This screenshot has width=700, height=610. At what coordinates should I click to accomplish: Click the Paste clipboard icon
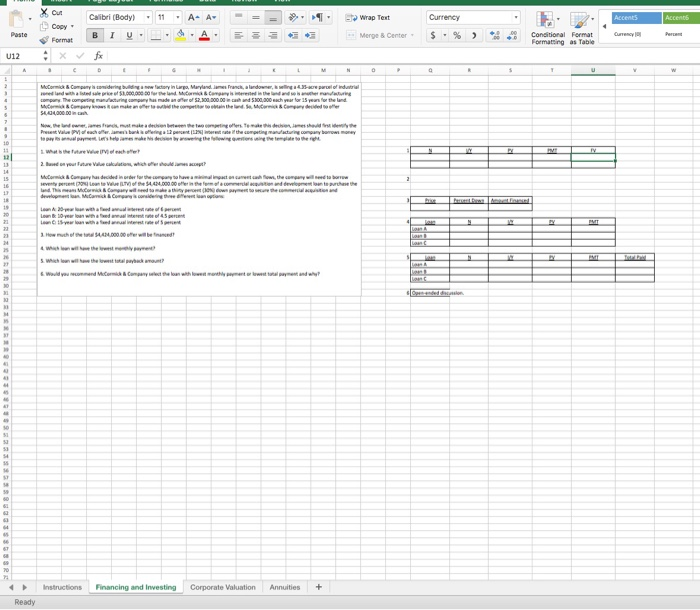coord(17,20)
